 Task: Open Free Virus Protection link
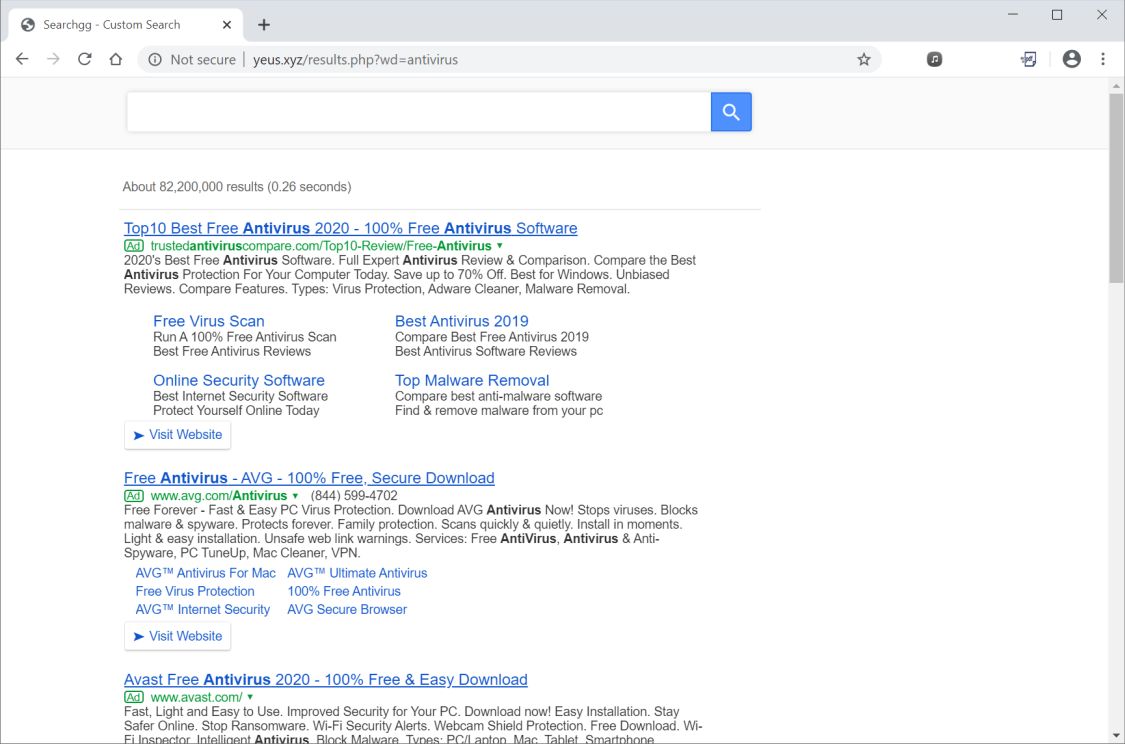point(194,591)
